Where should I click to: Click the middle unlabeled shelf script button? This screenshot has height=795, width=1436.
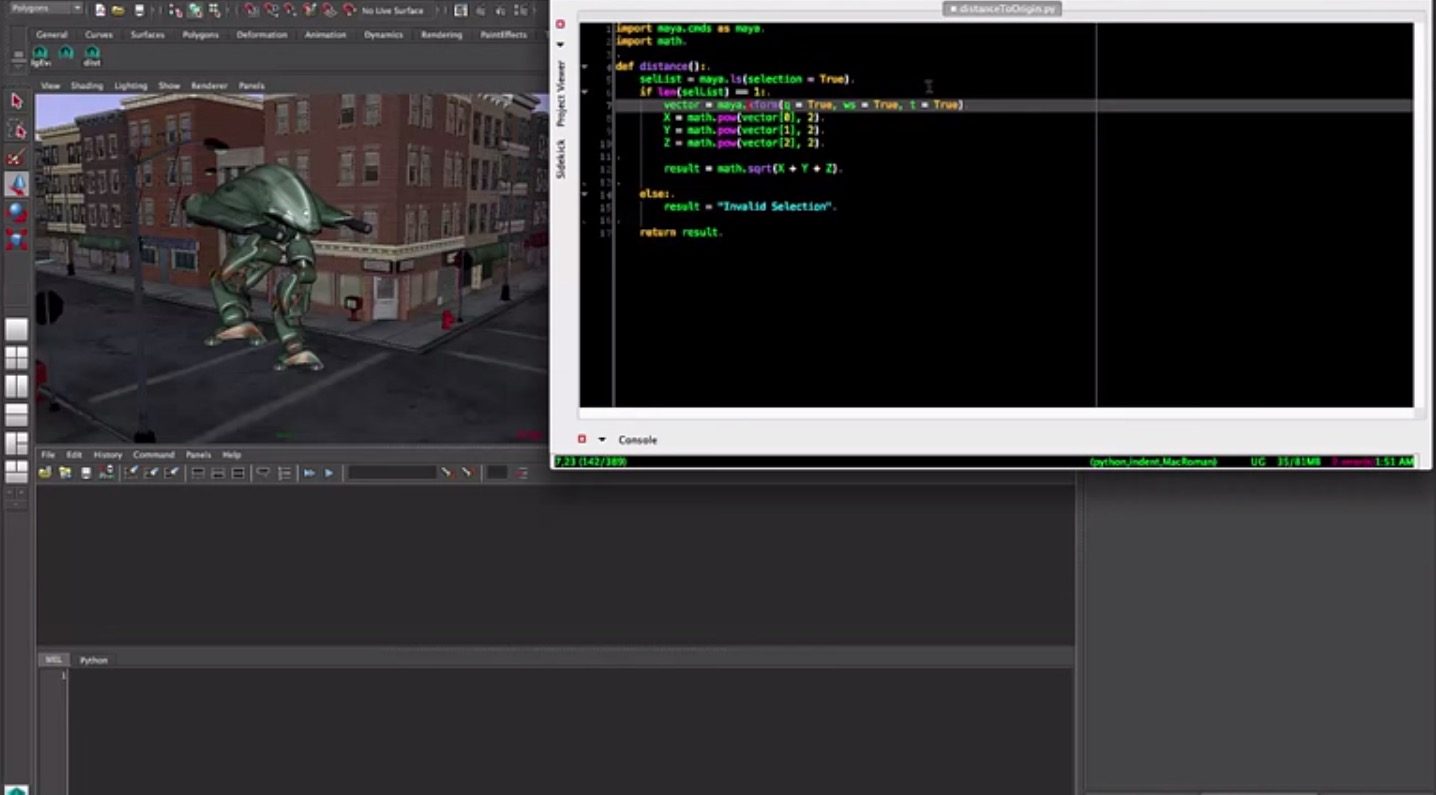[x=66, y=54]
